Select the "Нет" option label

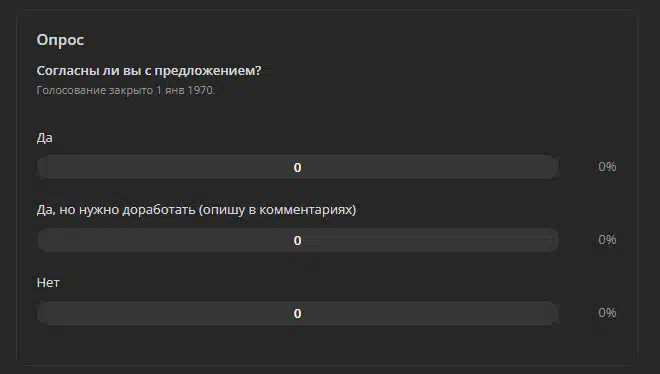48,283
